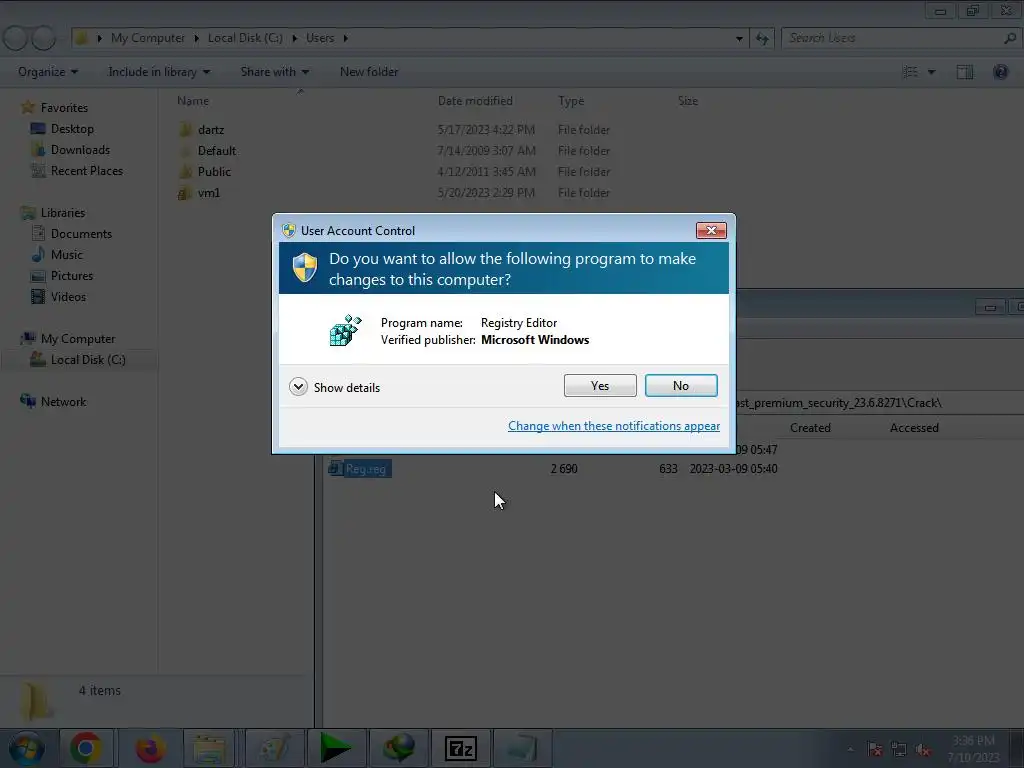
Task: Click the Explorer Help icon
Action: click(x=1000, y=72)
